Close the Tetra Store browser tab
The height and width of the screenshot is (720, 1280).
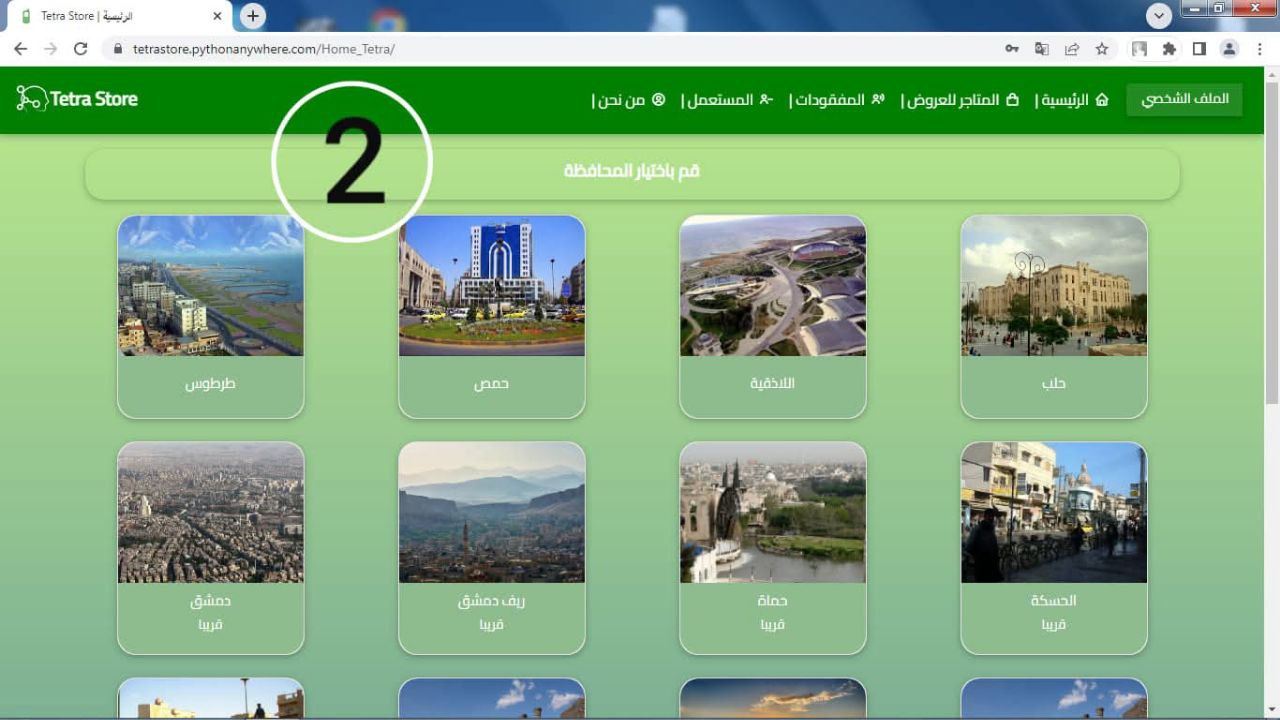pos(218,16)
